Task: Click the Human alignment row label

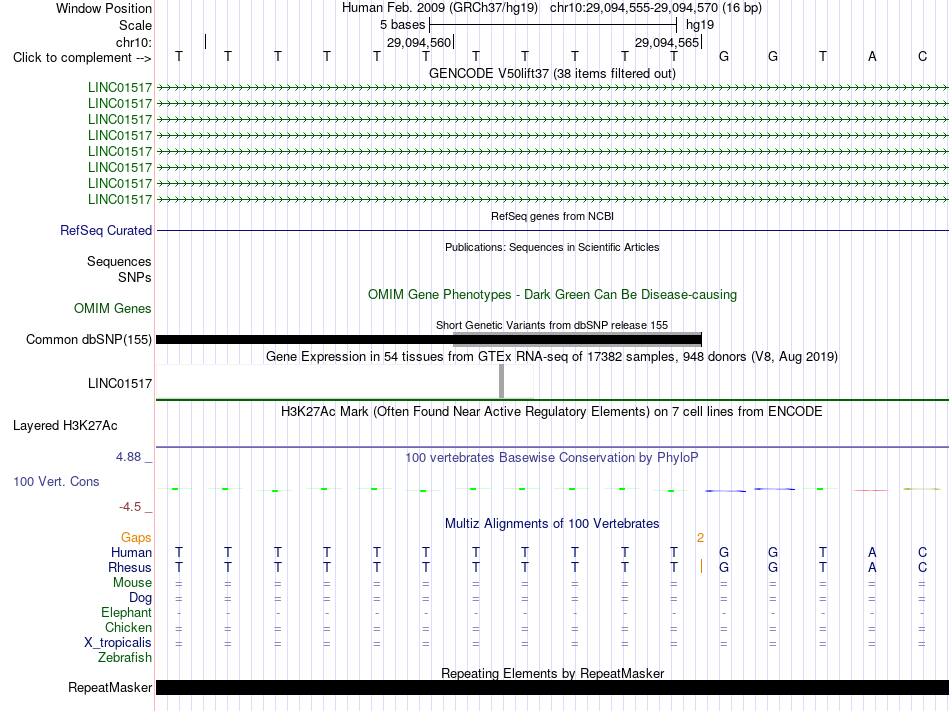Action: pos(131,552)
